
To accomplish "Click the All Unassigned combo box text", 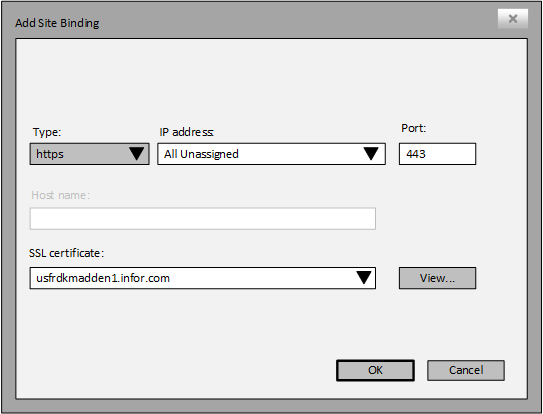I will click(201, 154).
